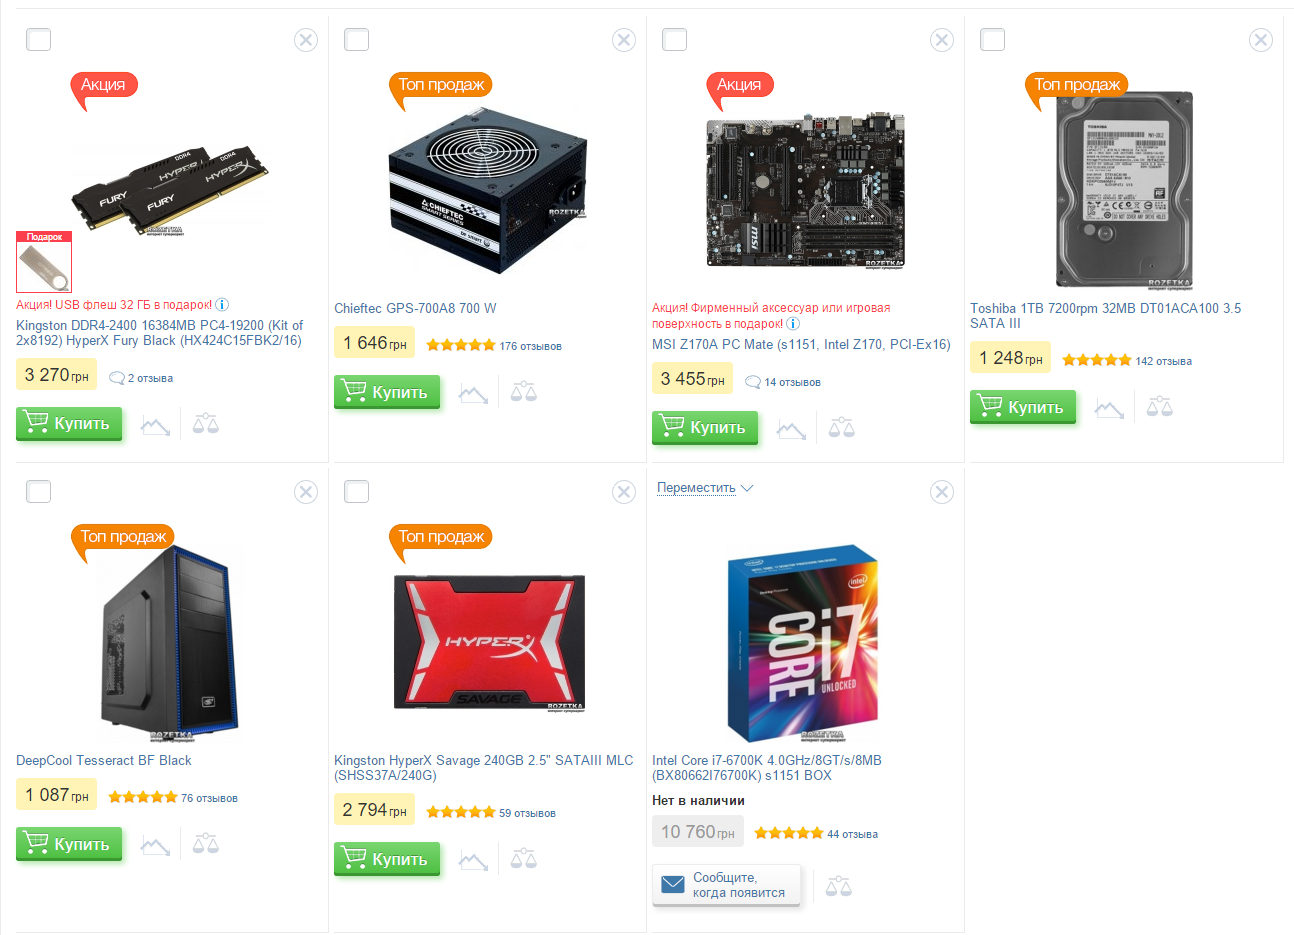Image resolution: width=1294 pixels, height=935 pixels.
Task: Open 176 отзывов reviews for Chieftec
Action: 530,346
